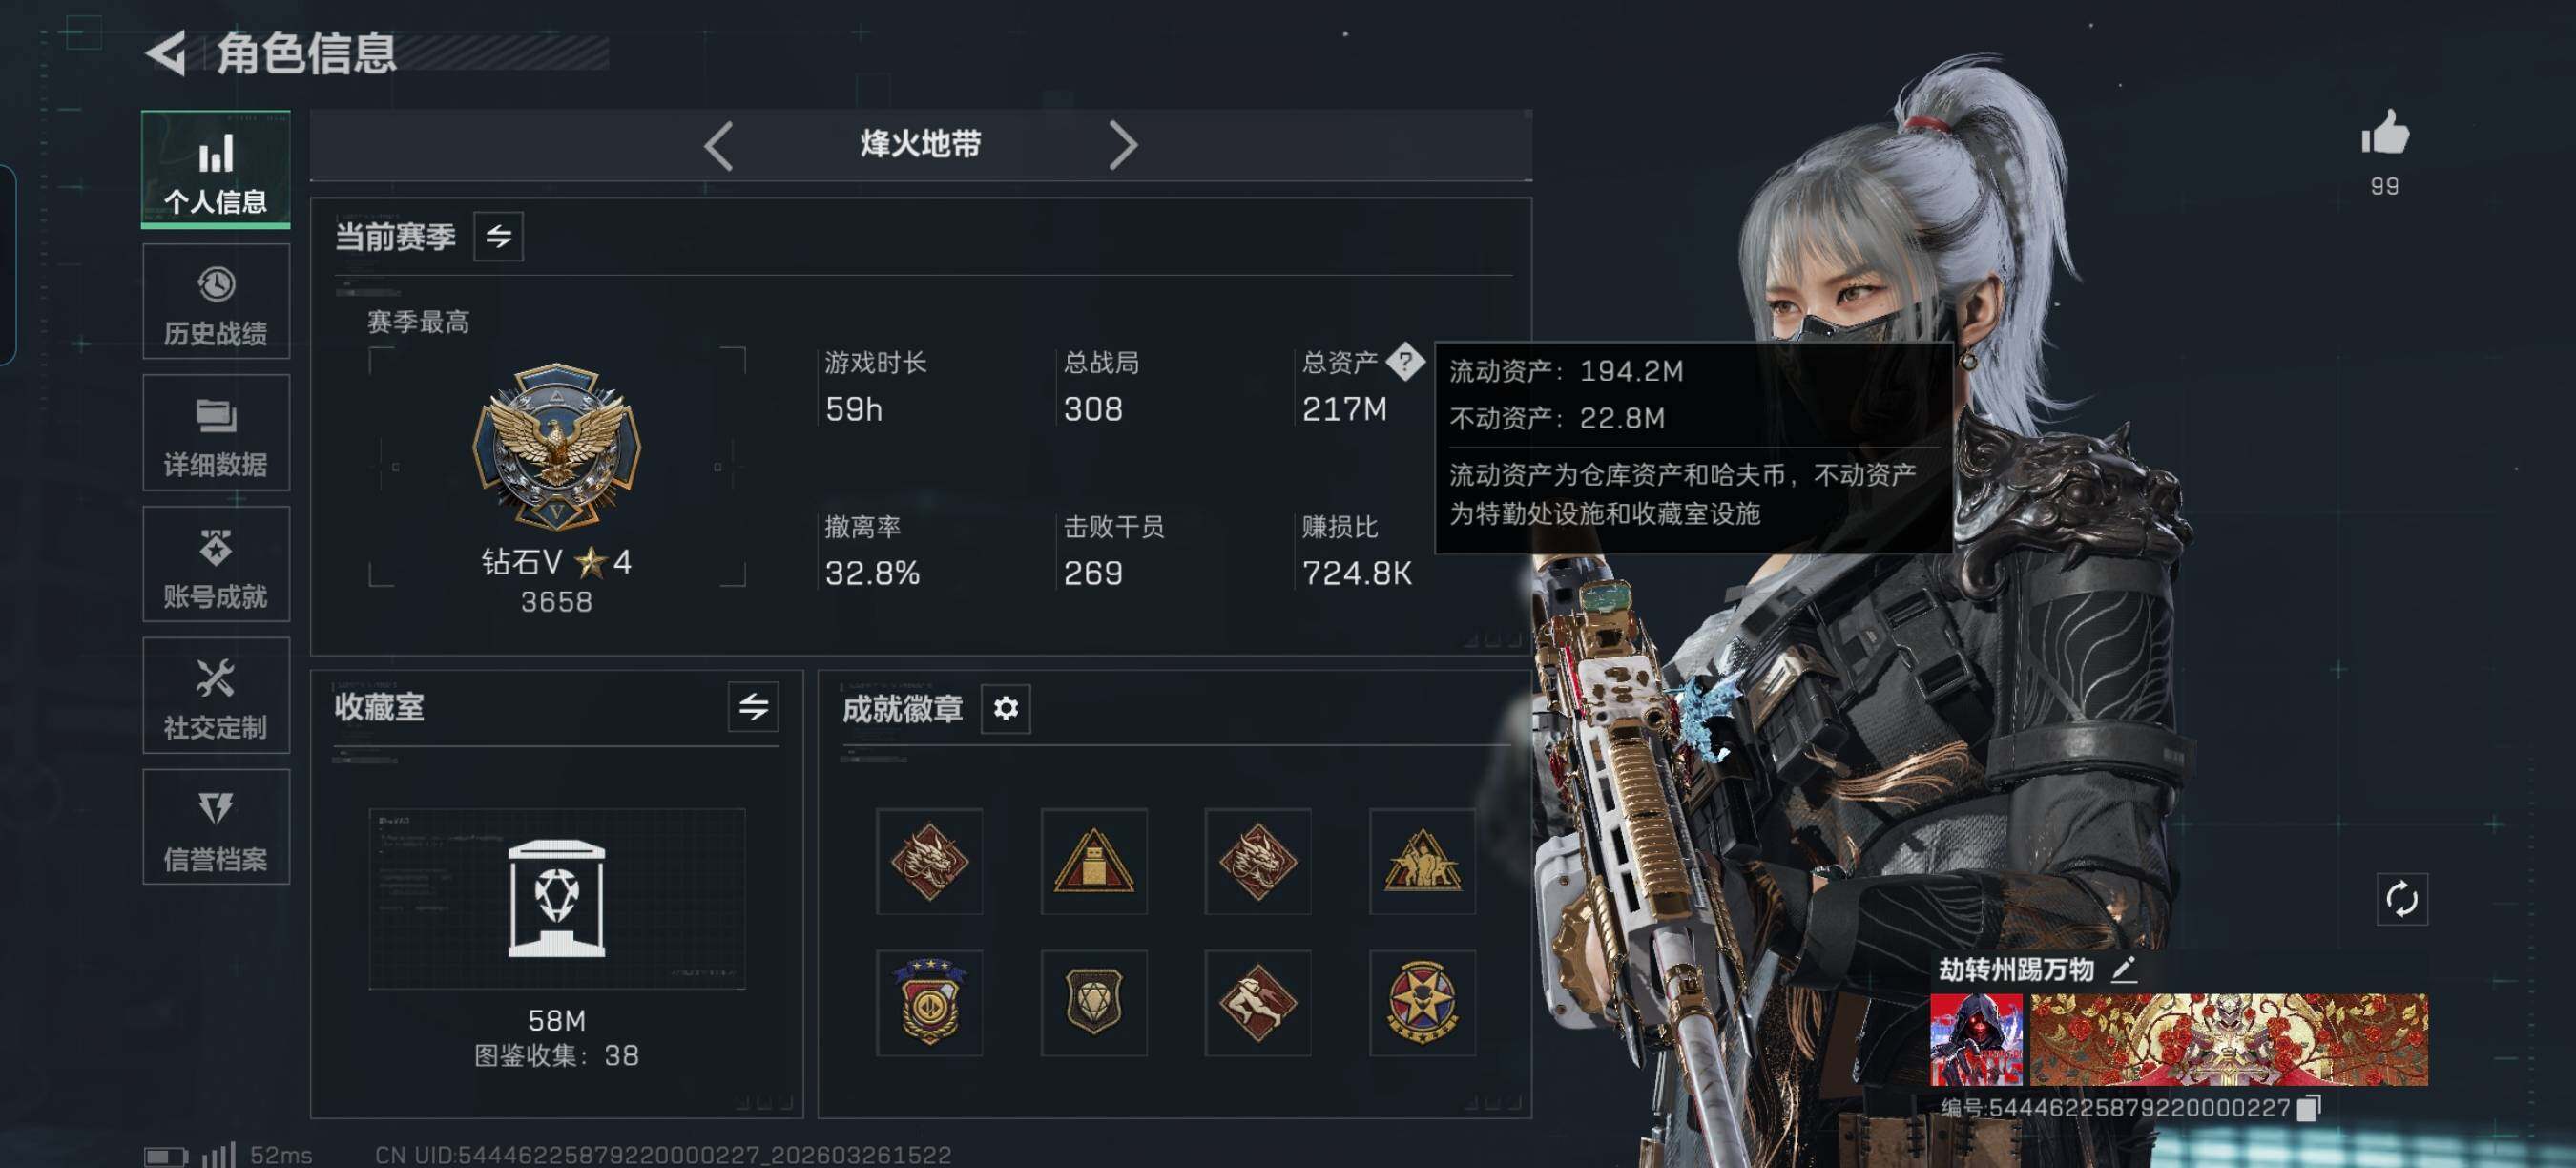Open the collection room showcase thumbnail
This screenshot has height=1168, width=2576.
(x=557, y=898)
